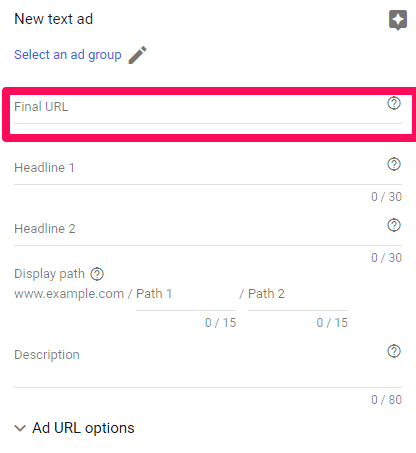Focus the Description text field
416x453 pixels.
pos(200,365)
